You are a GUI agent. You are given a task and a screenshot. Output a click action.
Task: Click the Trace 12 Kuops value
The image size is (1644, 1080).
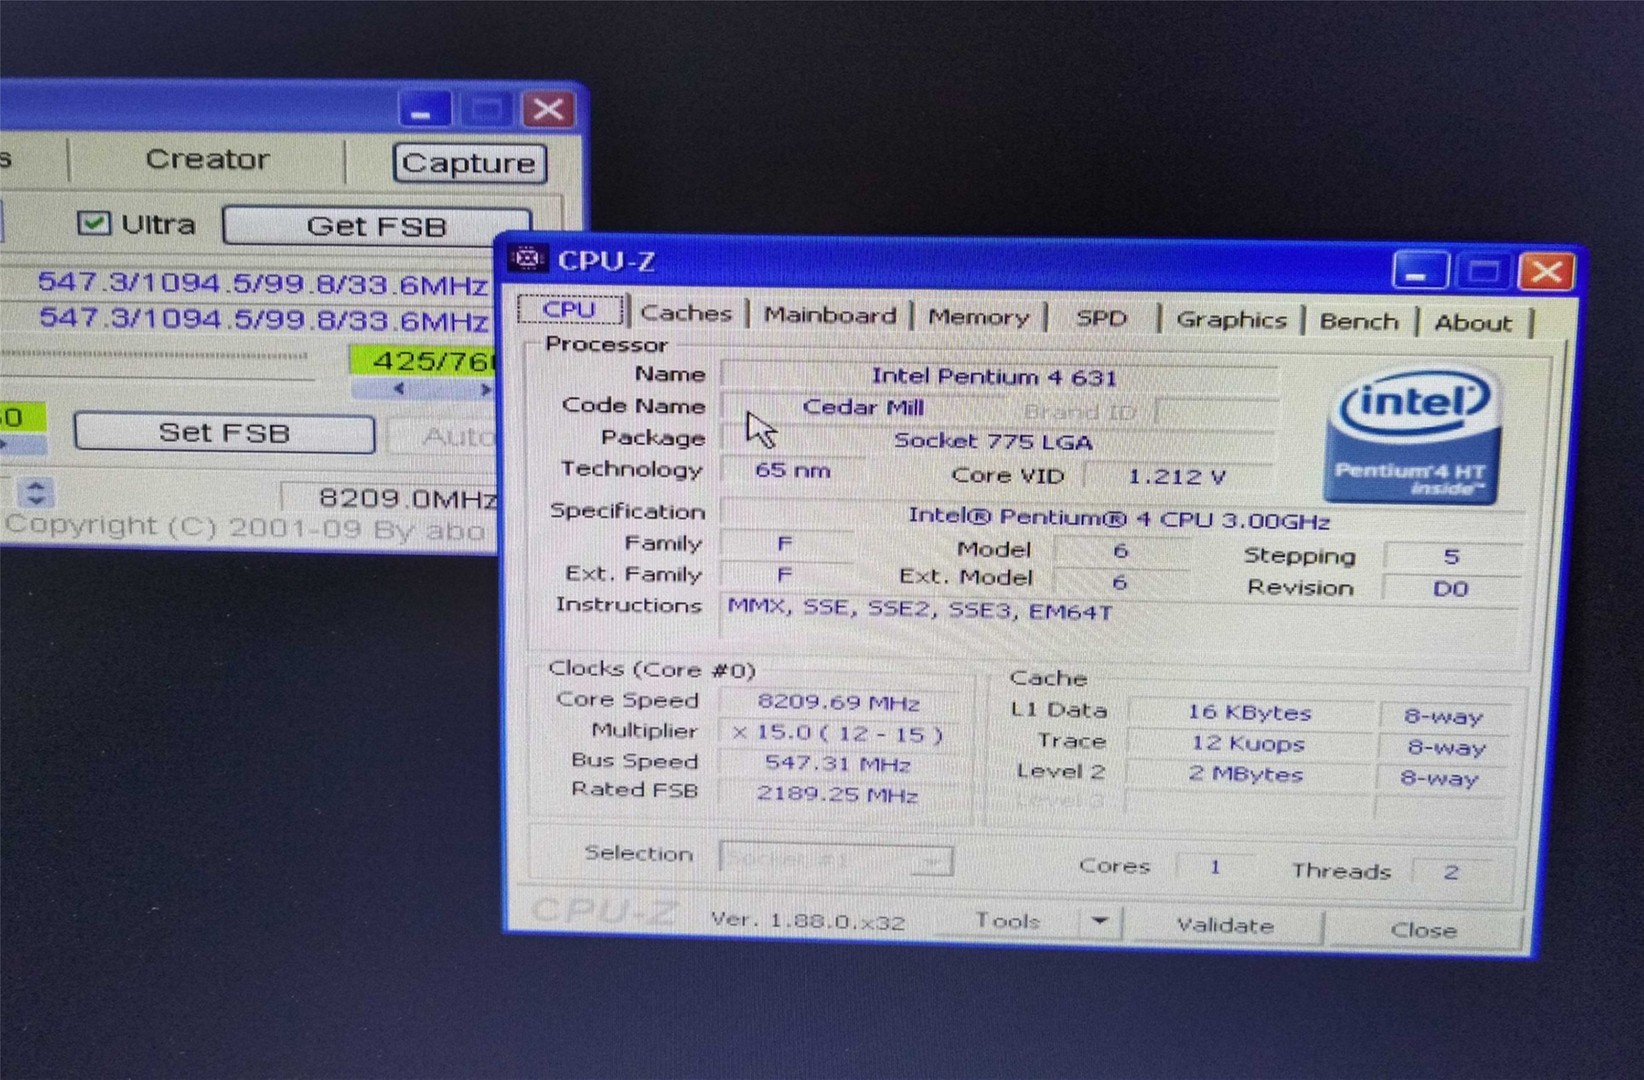click(x=1249, y=744)
